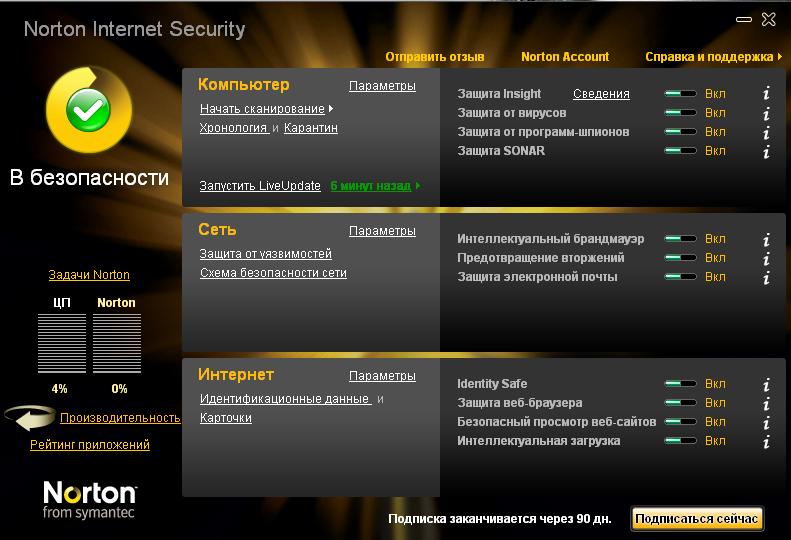Click the В безопасности status text
Image resolution: width=791 pixels, height=540 pixels.
pos(89,177)
